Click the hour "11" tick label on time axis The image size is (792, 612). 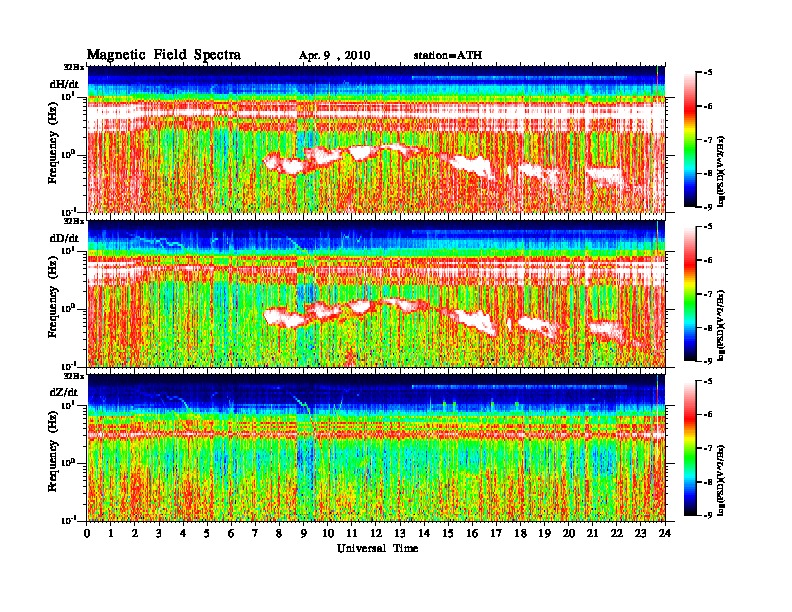352,534
